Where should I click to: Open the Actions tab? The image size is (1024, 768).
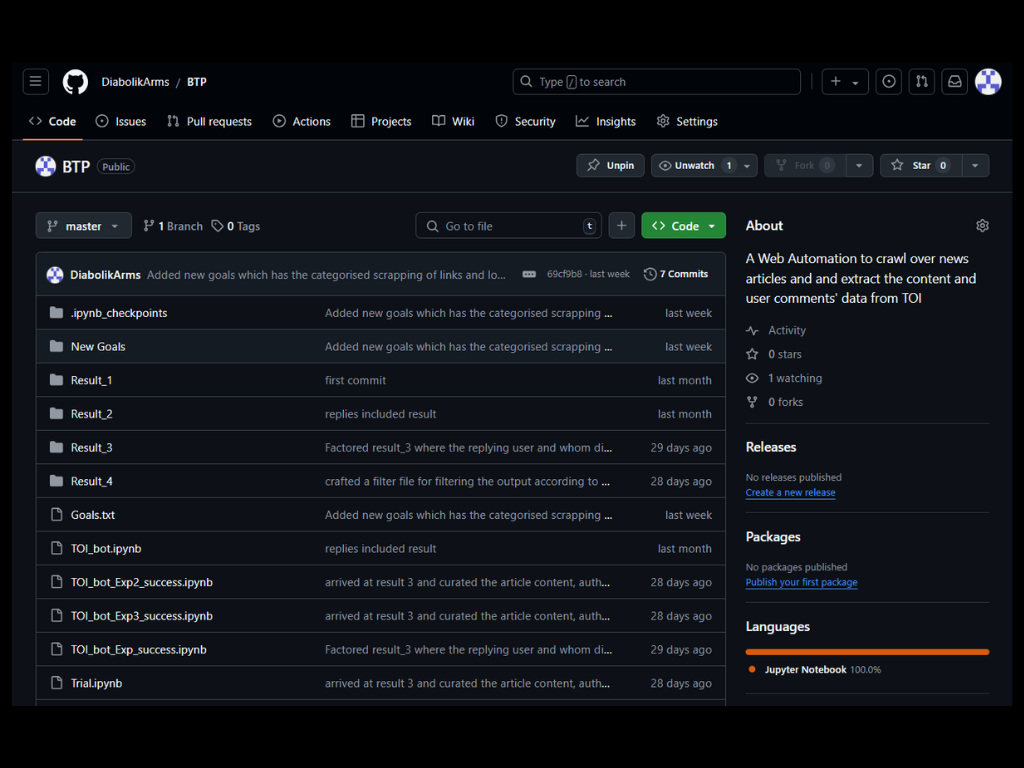point(302,121)
